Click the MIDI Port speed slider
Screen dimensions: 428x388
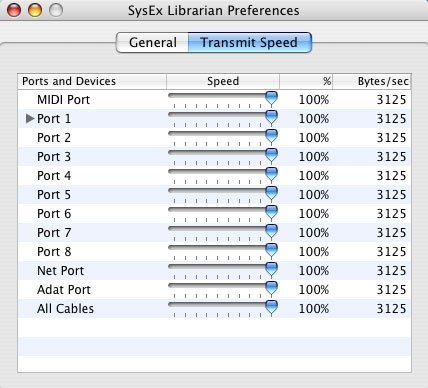coord(223,100)
